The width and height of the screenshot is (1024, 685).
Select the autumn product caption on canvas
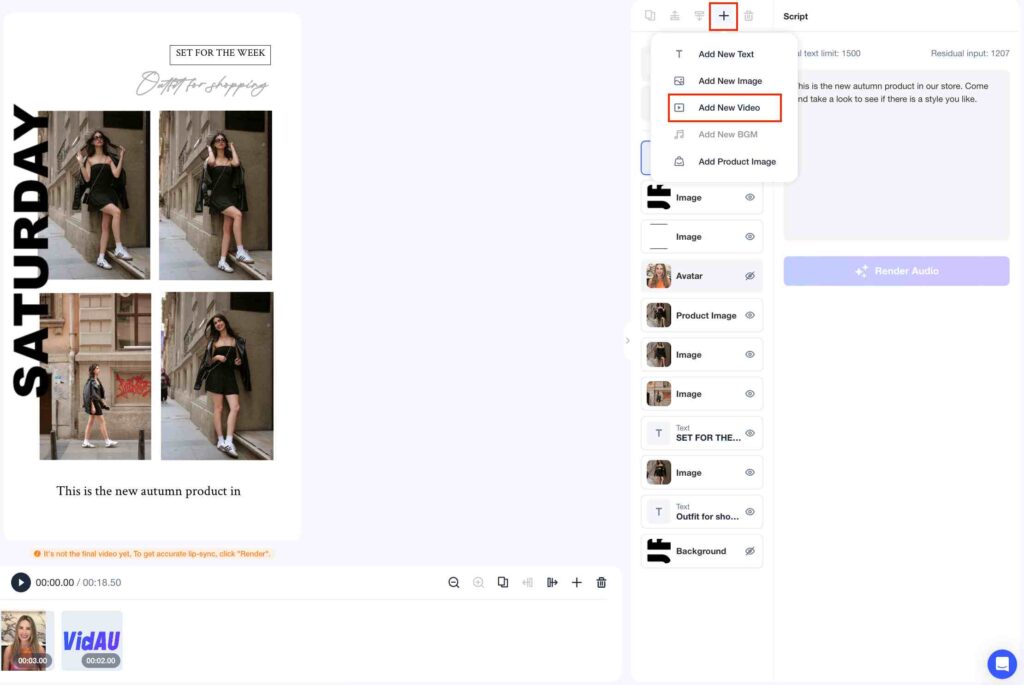(x=148, y=491)
